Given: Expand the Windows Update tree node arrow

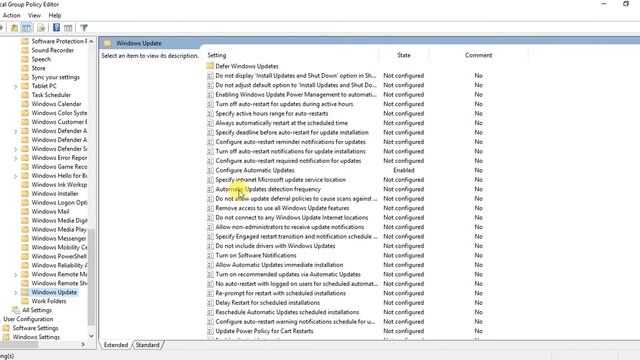Looking at the screenshot, I should [16, 293].
